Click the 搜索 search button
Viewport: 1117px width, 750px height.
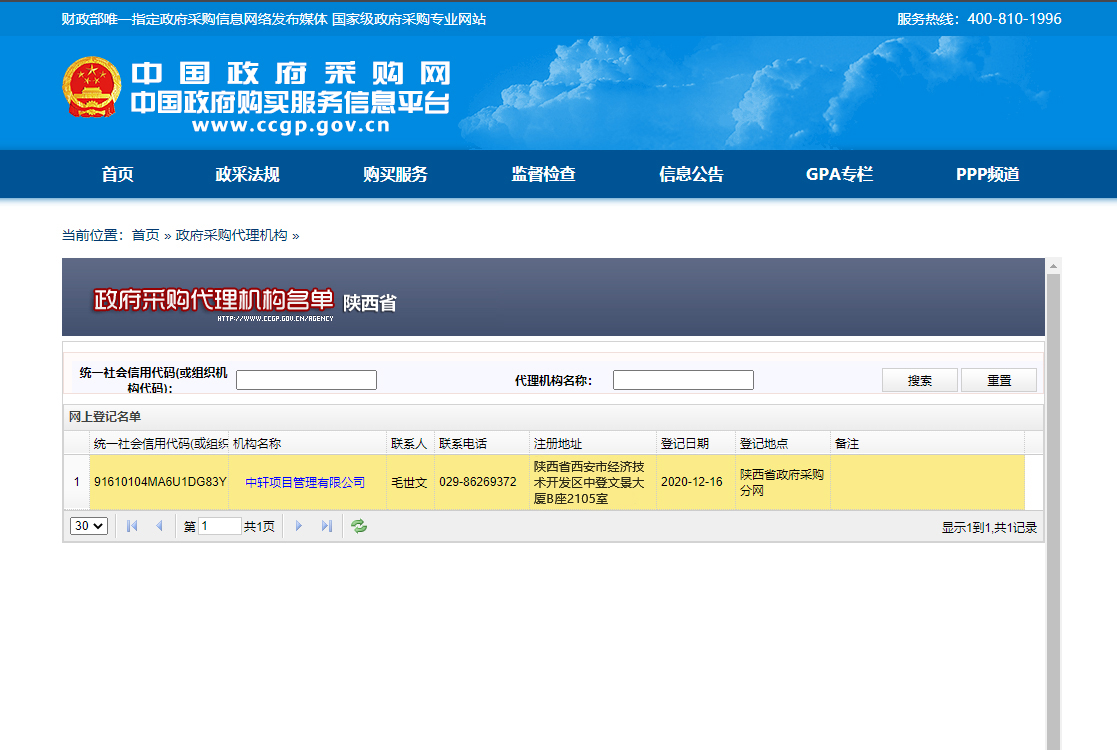pos(919,380)
